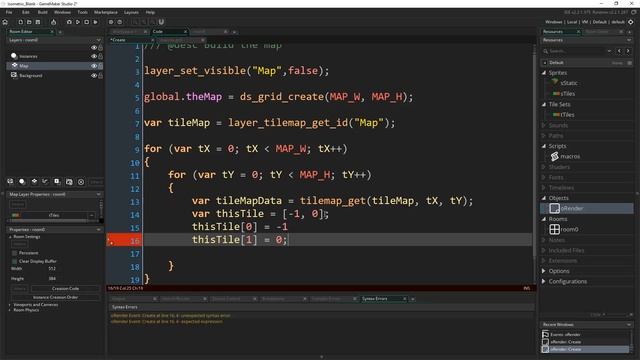Toggle lock on the Background layer

(x=100, y=76)
